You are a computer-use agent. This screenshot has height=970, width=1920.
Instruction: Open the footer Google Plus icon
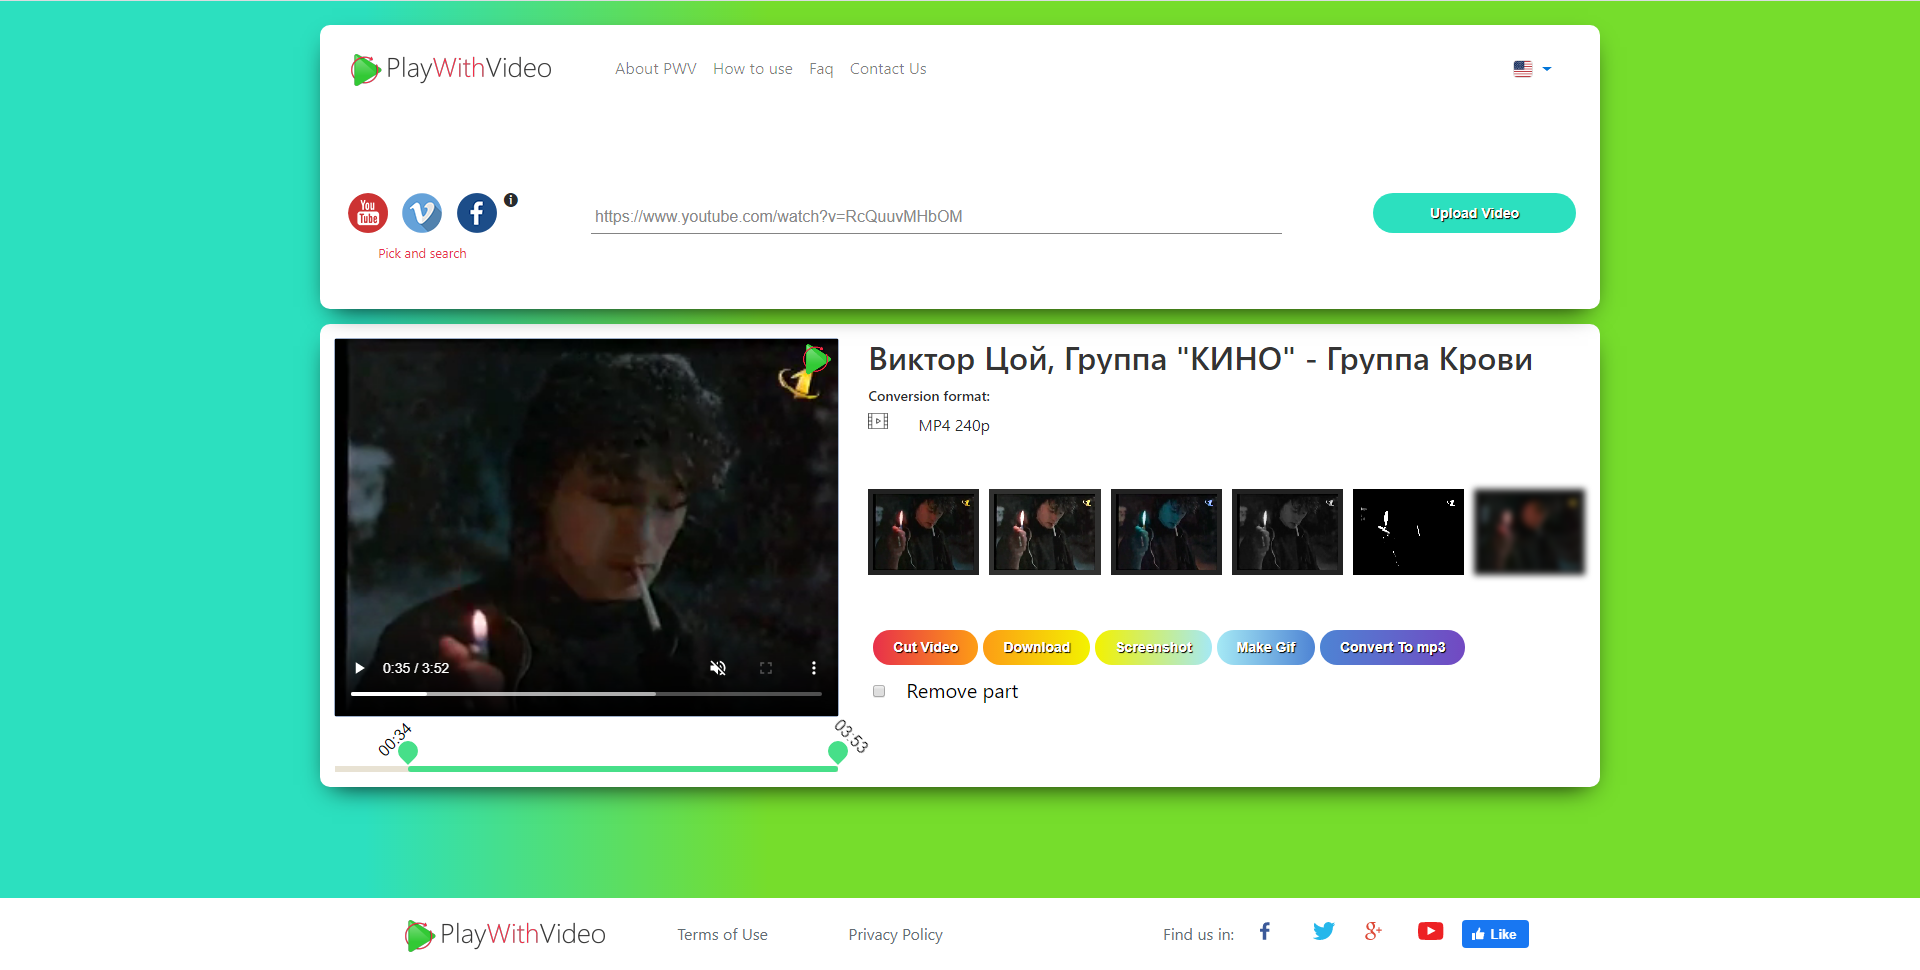[1373, 931]
